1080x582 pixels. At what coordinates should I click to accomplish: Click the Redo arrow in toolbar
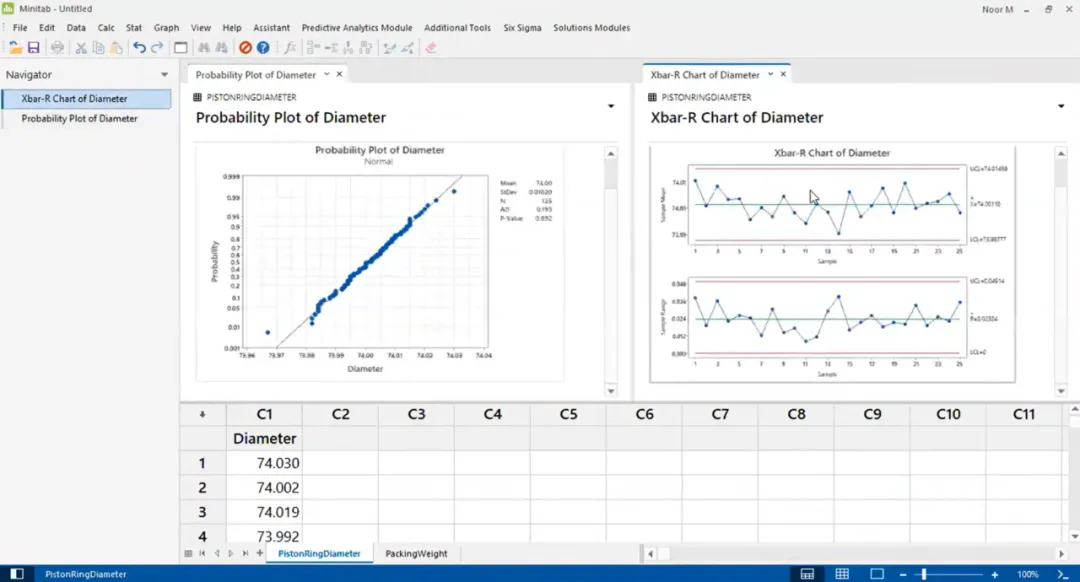(157, 48)
